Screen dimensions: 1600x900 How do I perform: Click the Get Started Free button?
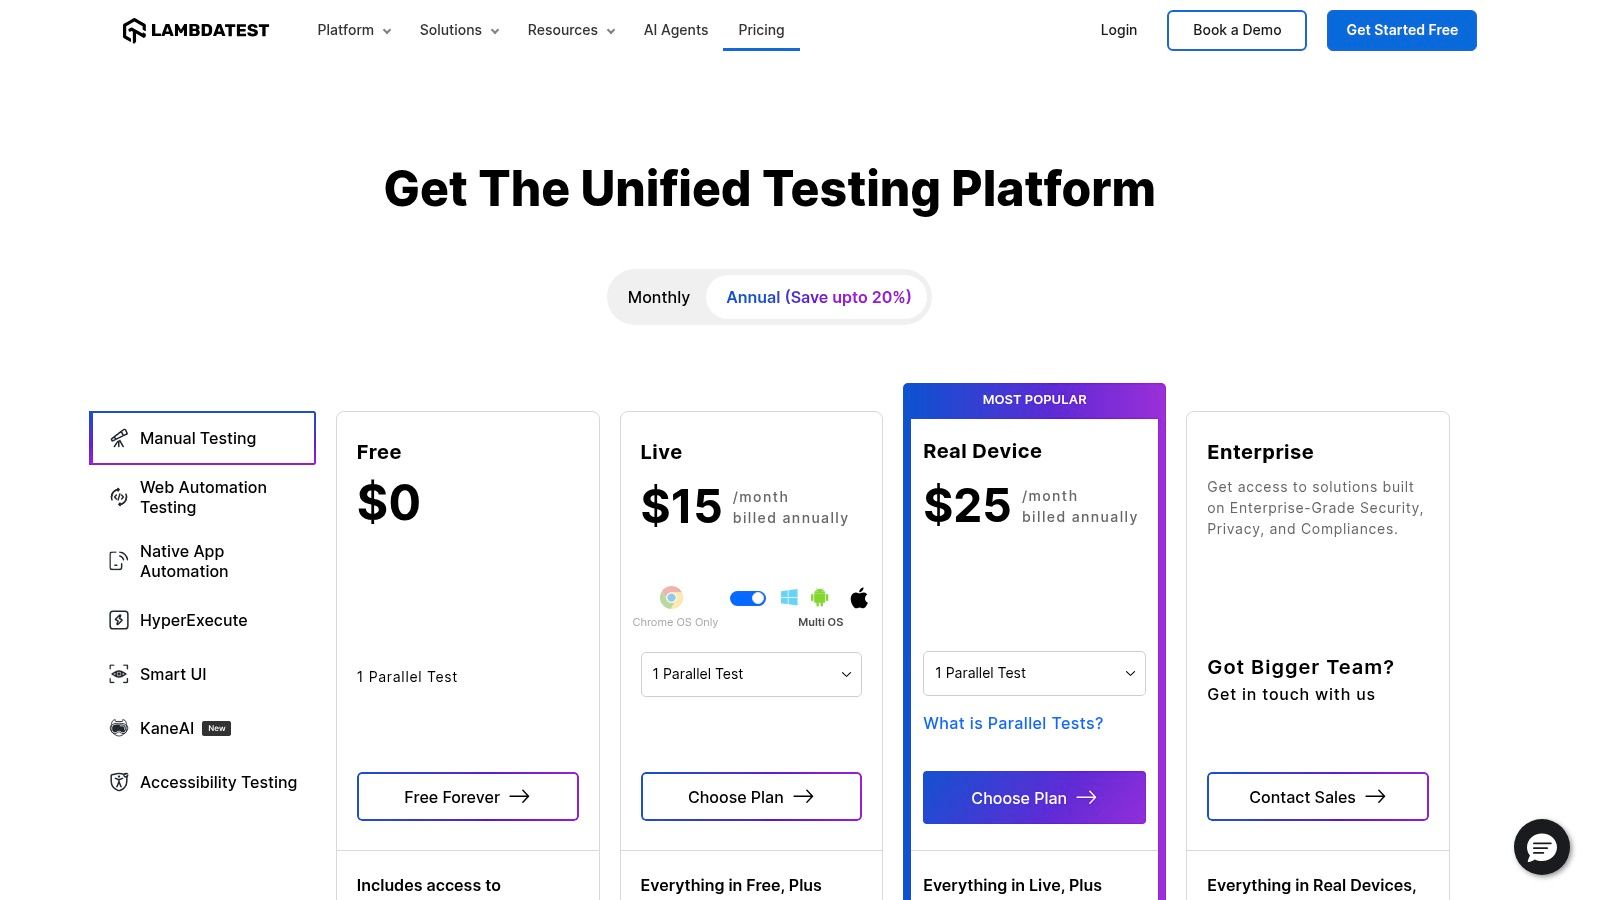[x=1401, y=30]
